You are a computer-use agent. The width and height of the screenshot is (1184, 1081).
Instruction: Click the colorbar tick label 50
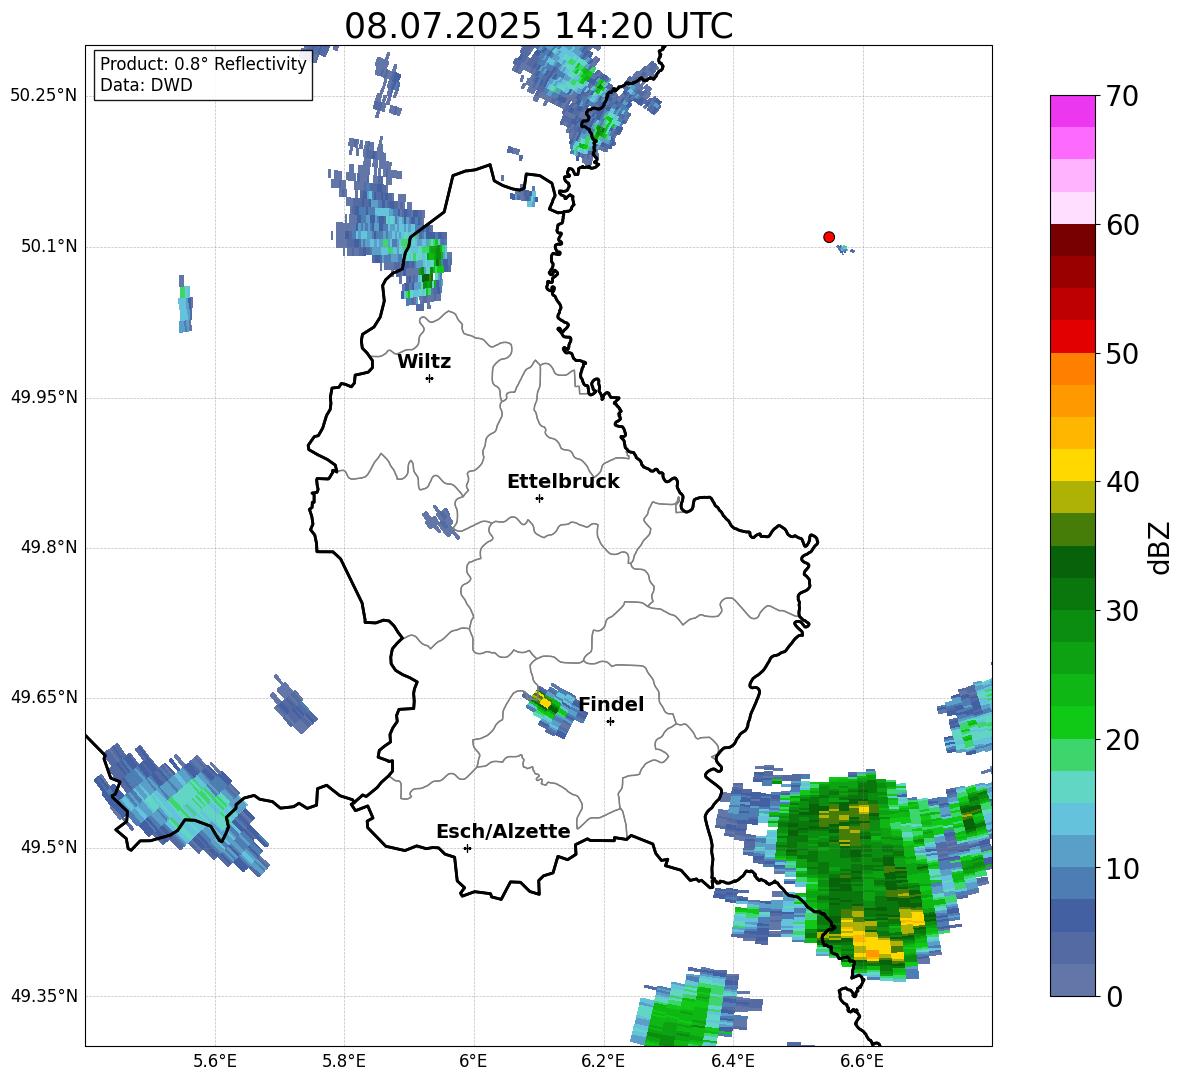[1121, 353]
